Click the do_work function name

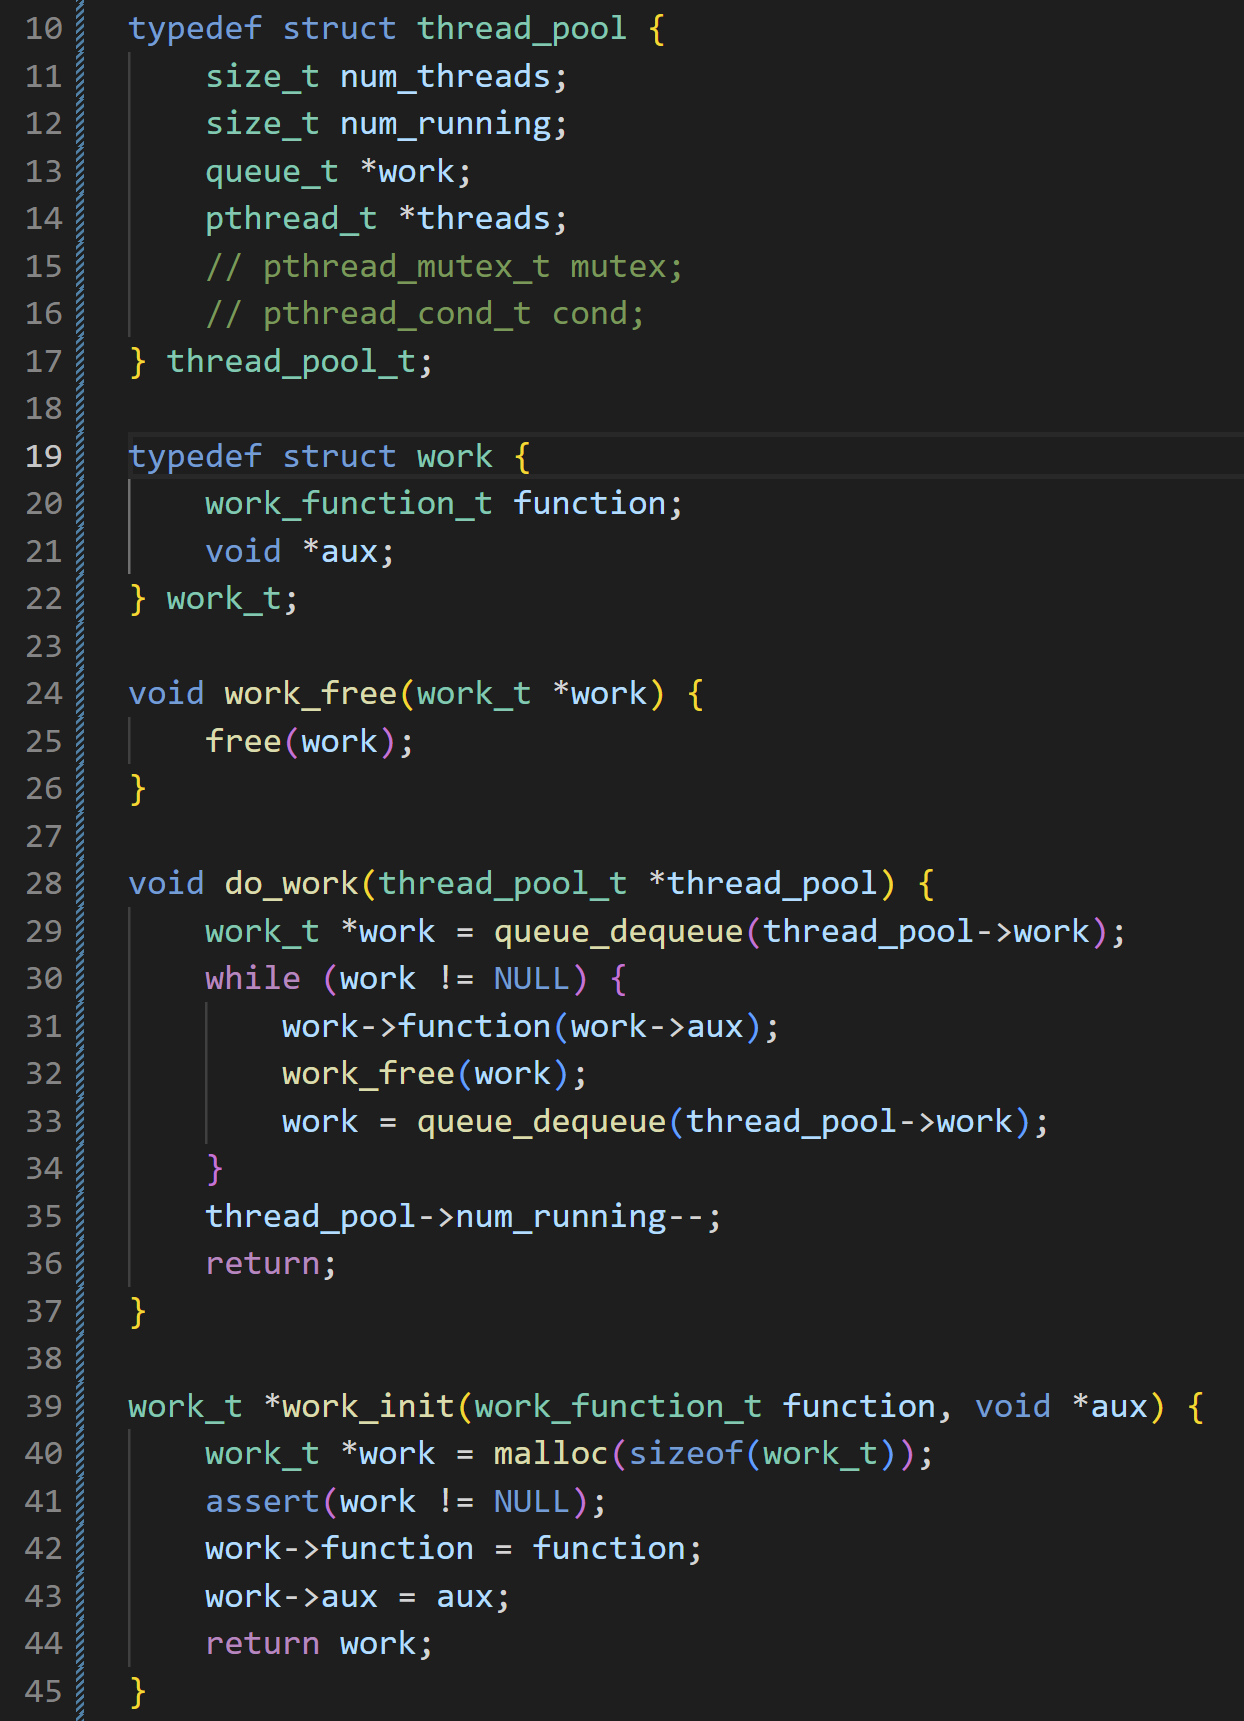[290, 884]
